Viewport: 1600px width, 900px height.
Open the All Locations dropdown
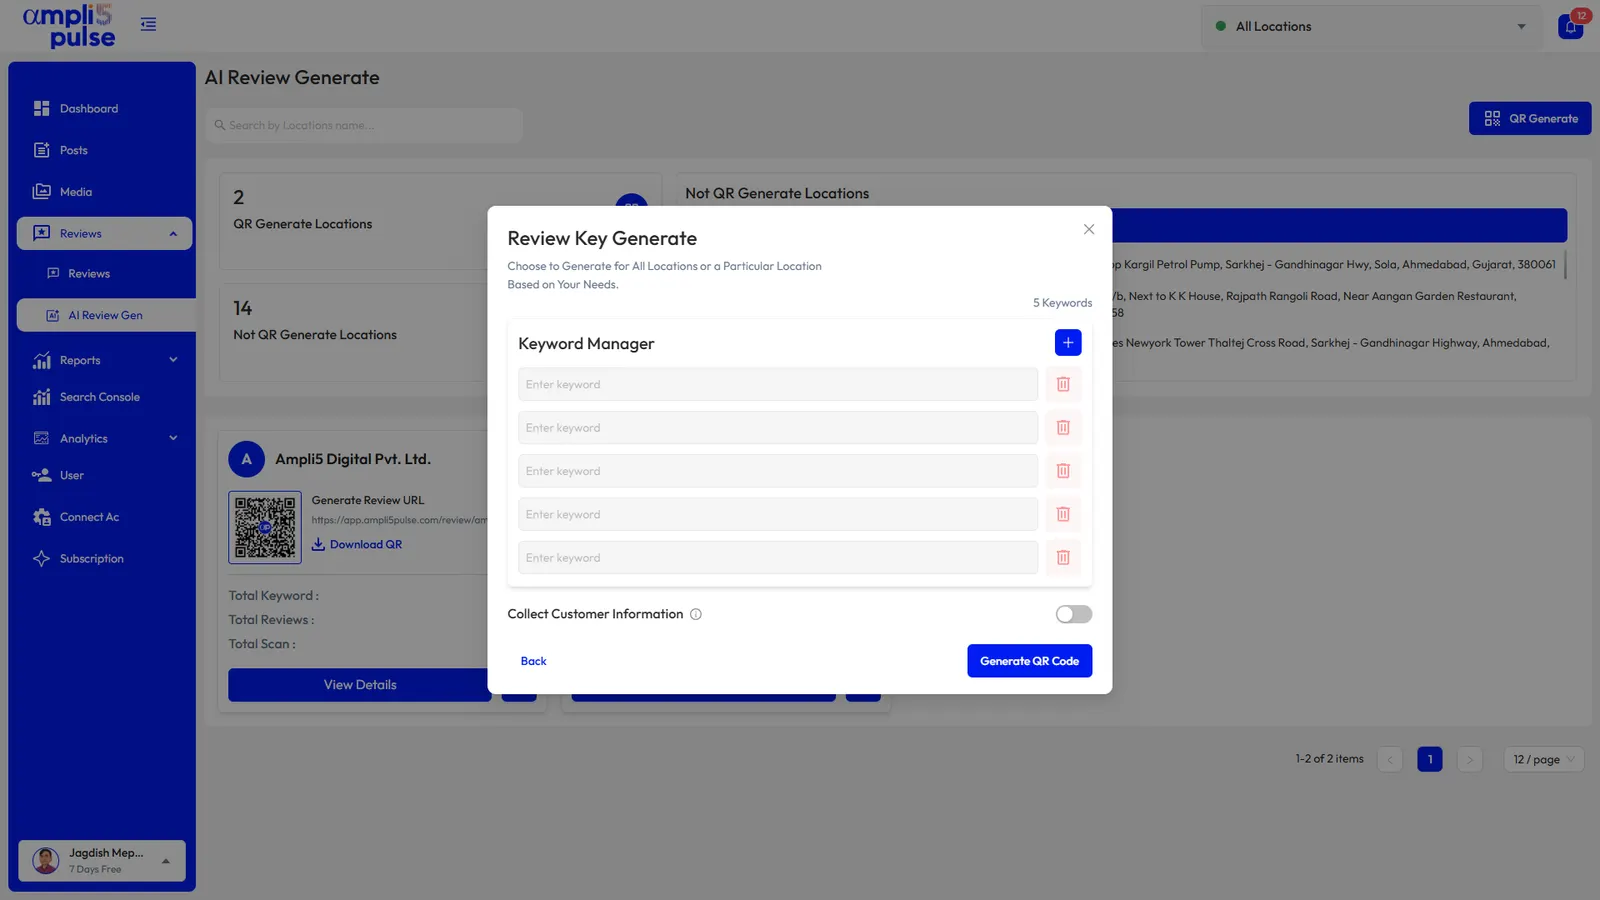click(x=1373, y=27)
